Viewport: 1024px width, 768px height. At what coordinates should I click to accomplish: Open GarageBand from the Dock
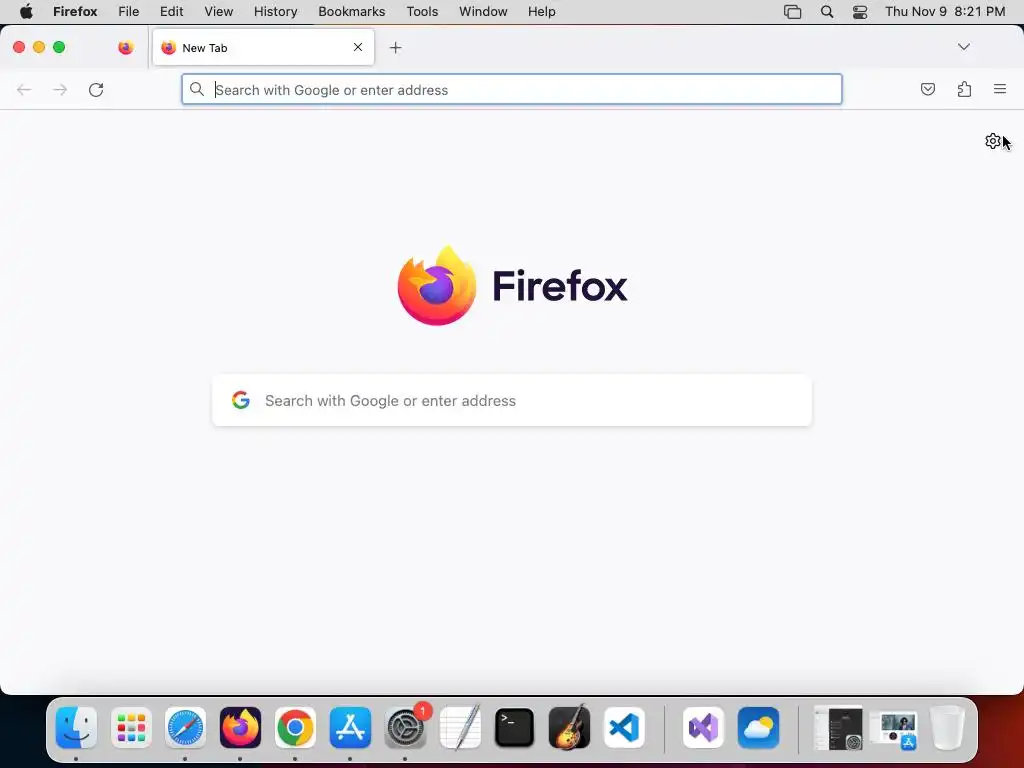[569, 728]
